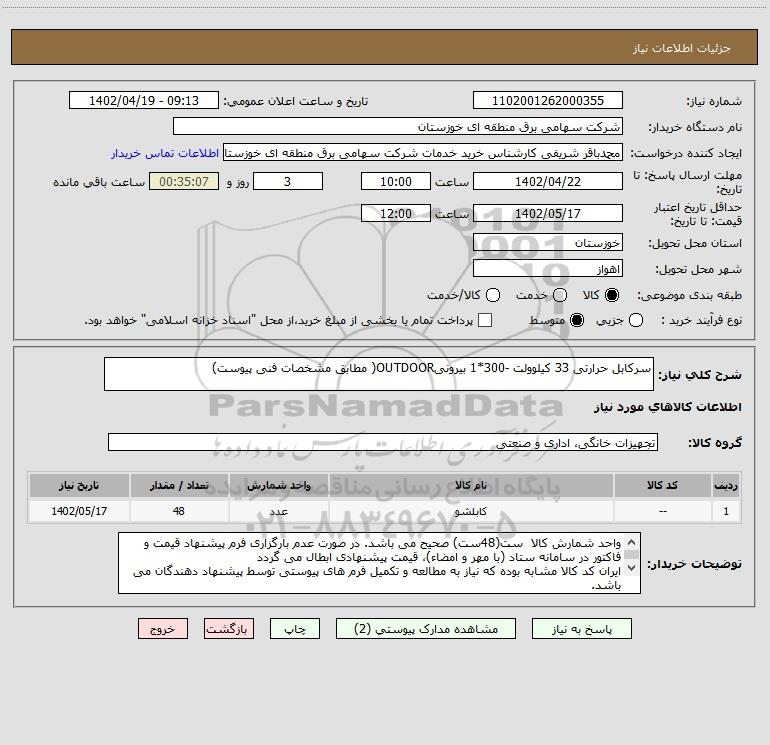Click the خروج exit button
The height and width of the screenshot is (745, 770).
(163, 629)
